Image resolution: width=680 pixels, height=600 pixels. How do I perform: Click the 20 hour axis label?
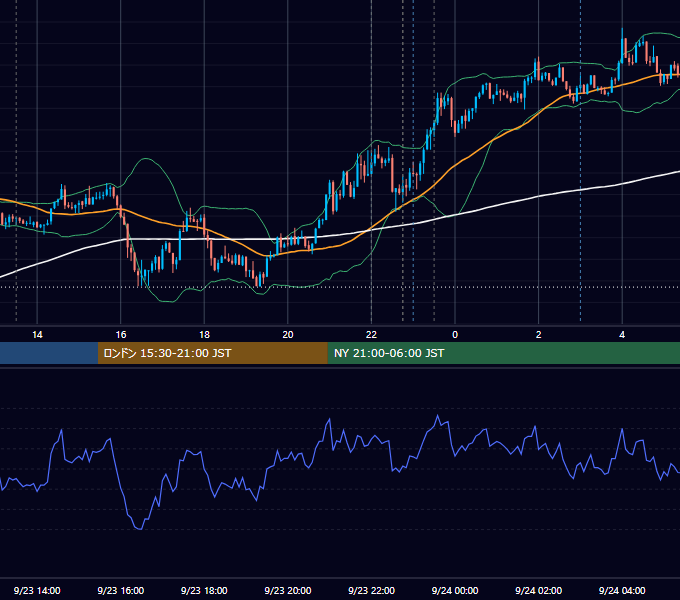point(288,335)
